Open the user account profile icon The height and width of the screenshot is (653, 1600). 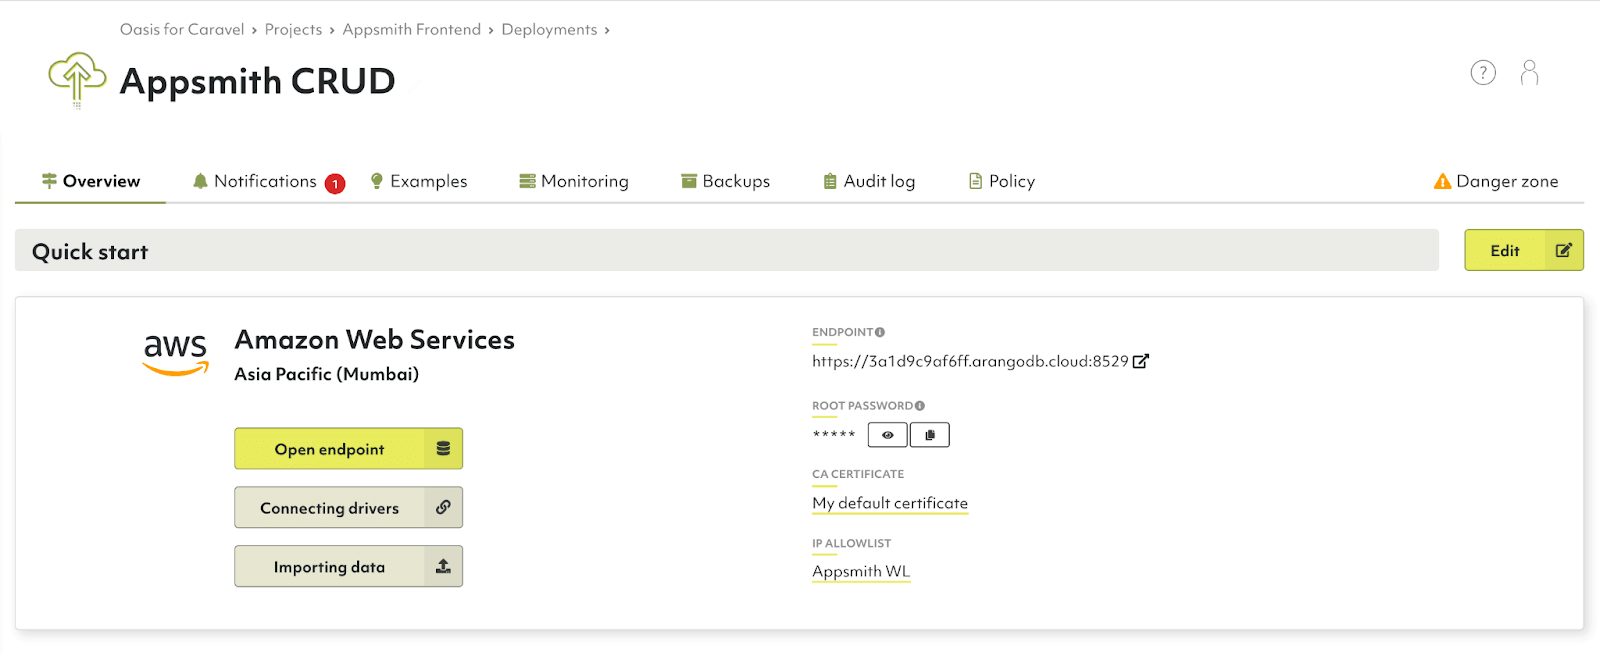[x=1529, y=72]
